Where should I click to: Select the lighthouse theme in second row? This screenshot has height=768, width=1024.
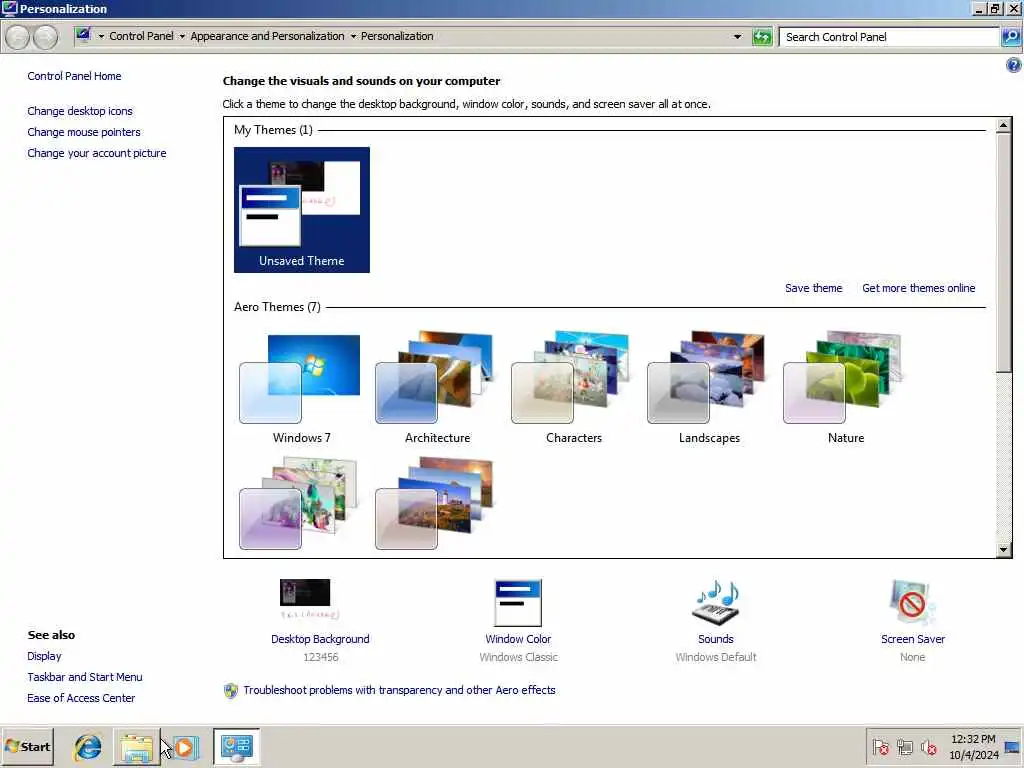tap(437, 504)
